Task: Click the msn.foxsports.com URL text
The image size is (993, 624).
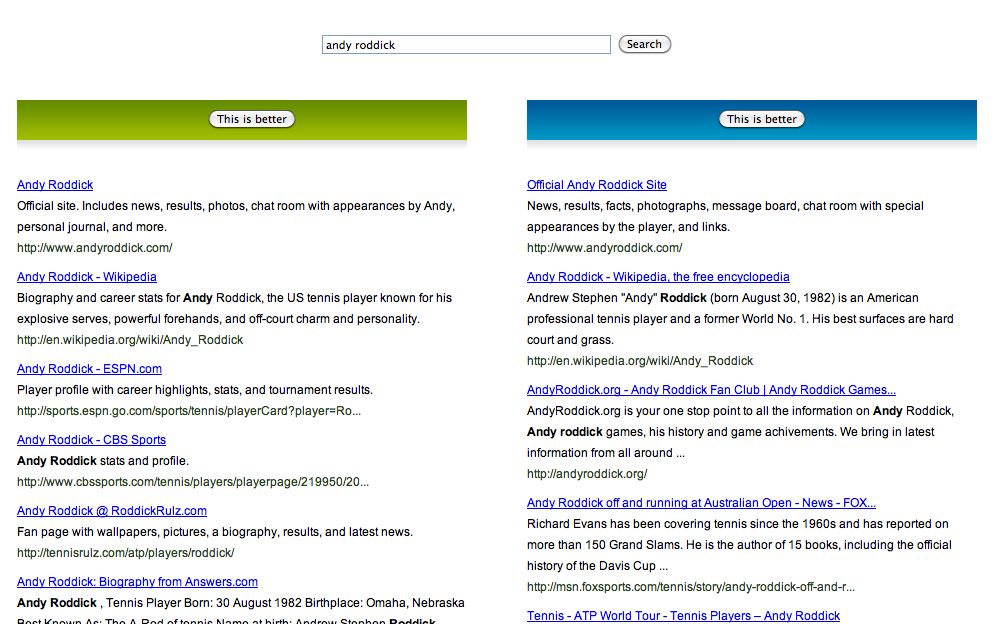Action: pos(689,586)
